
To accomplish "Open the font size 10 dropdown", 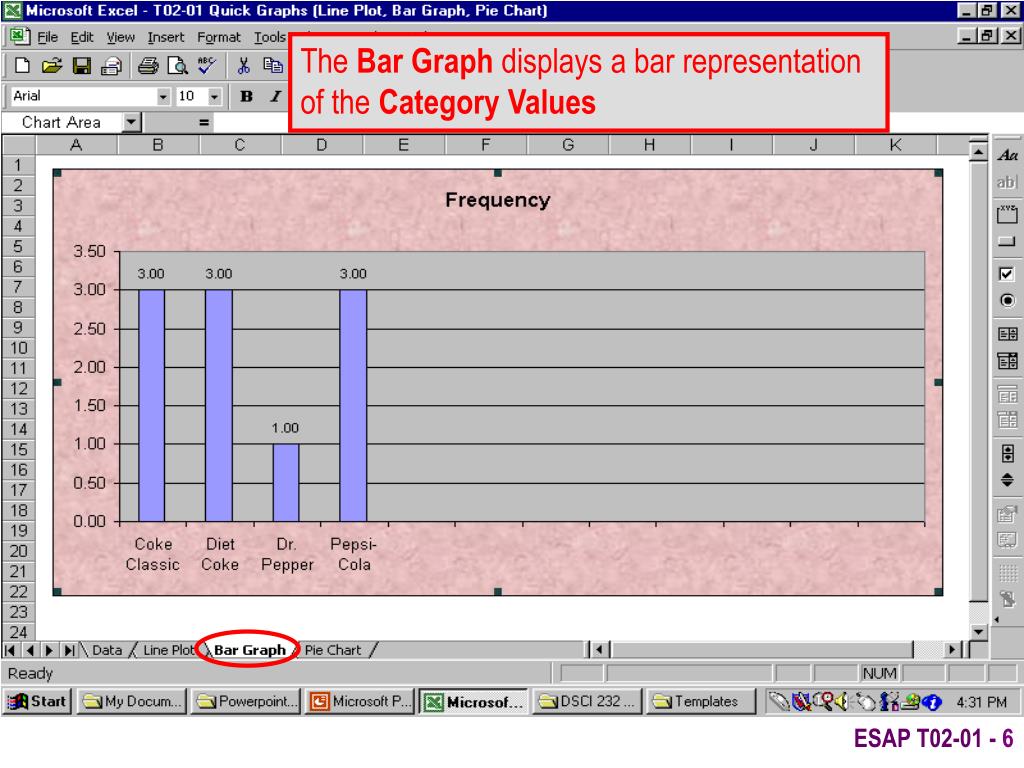I will pyautogui.click(x=214, y=97).
